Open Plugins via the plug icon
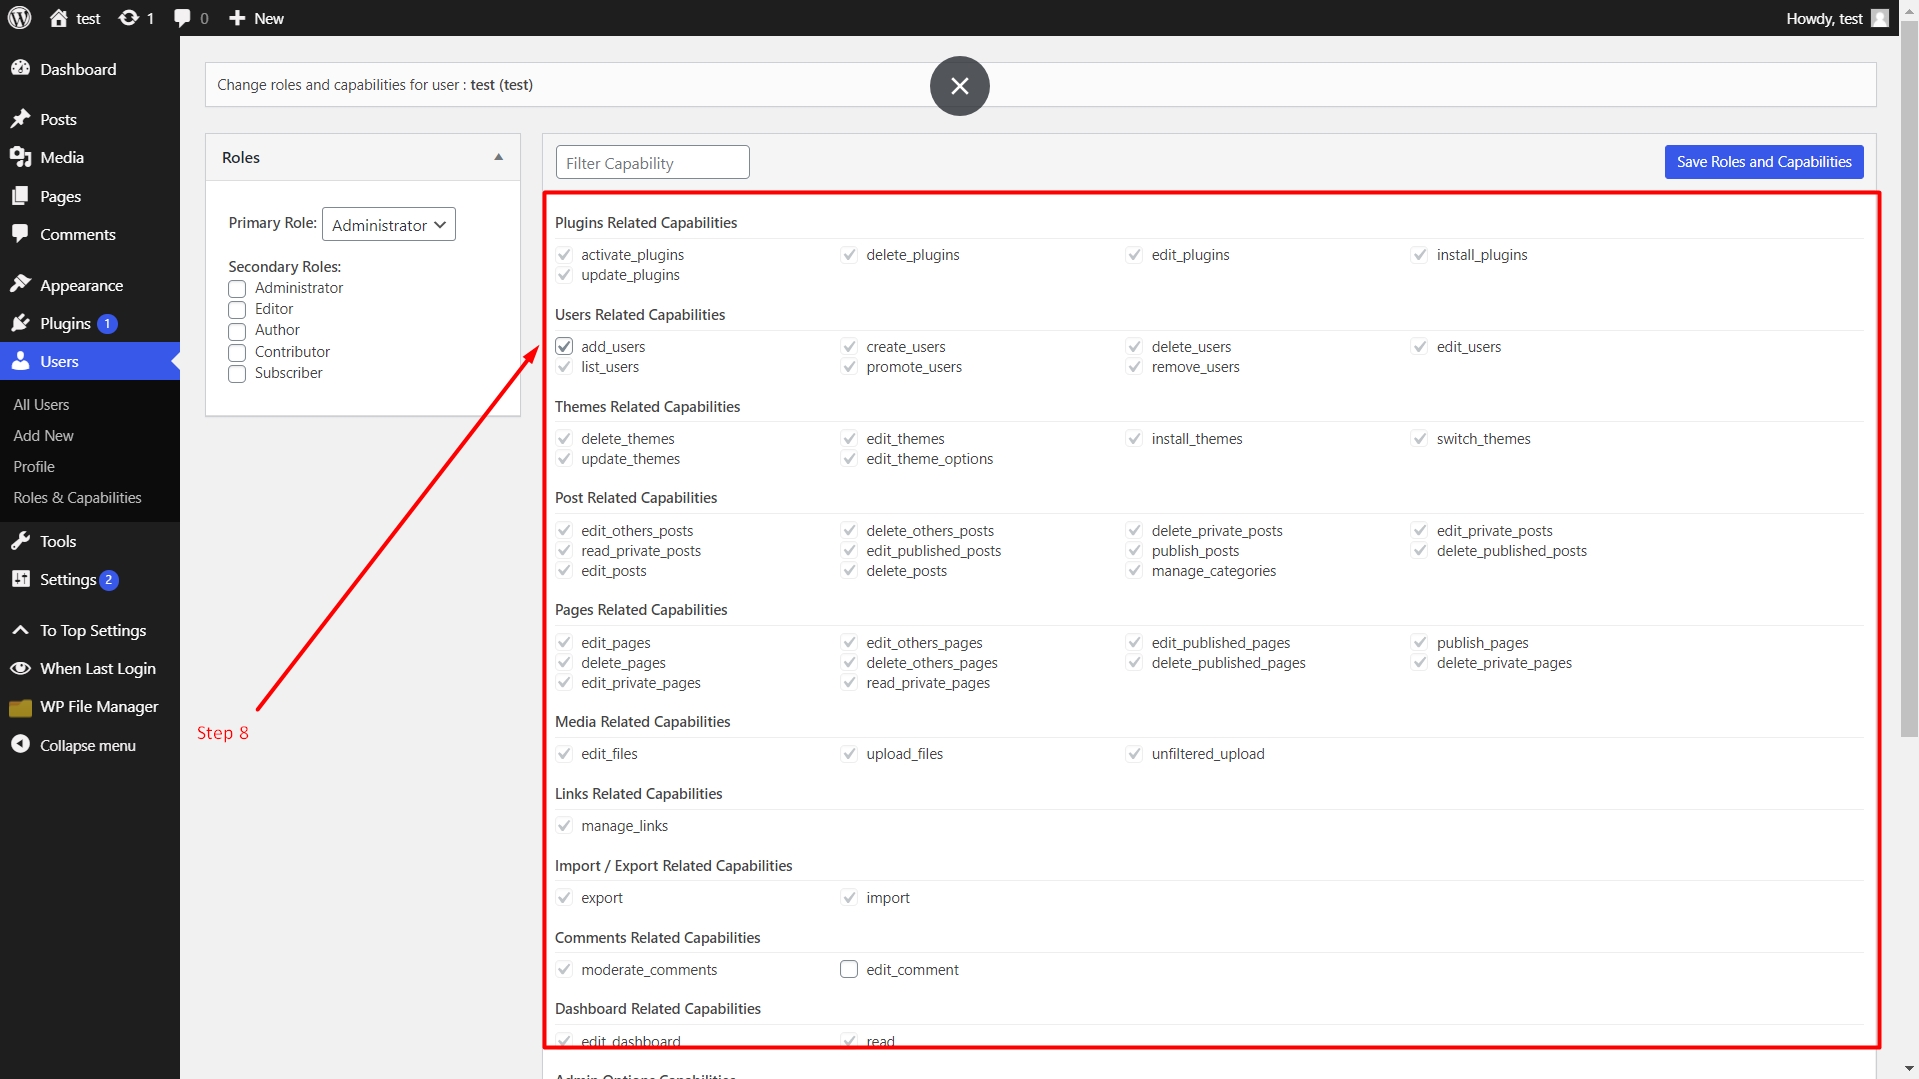Viewport: 1919px width, 1079px height. click(20, 323)
